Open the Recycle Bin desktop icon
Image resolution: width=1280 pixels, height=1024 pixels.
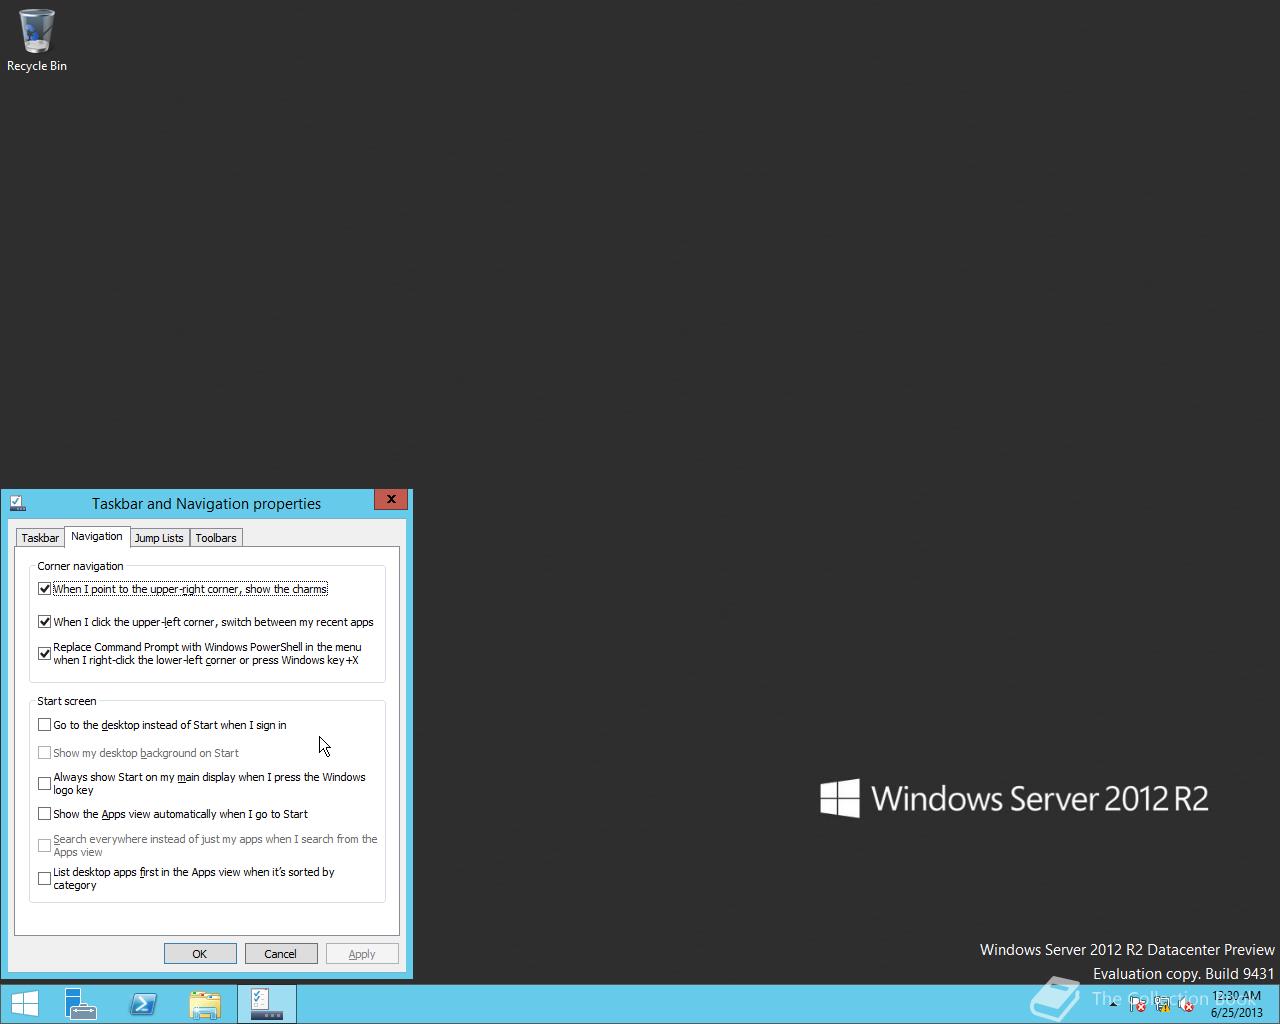[37, 41]
